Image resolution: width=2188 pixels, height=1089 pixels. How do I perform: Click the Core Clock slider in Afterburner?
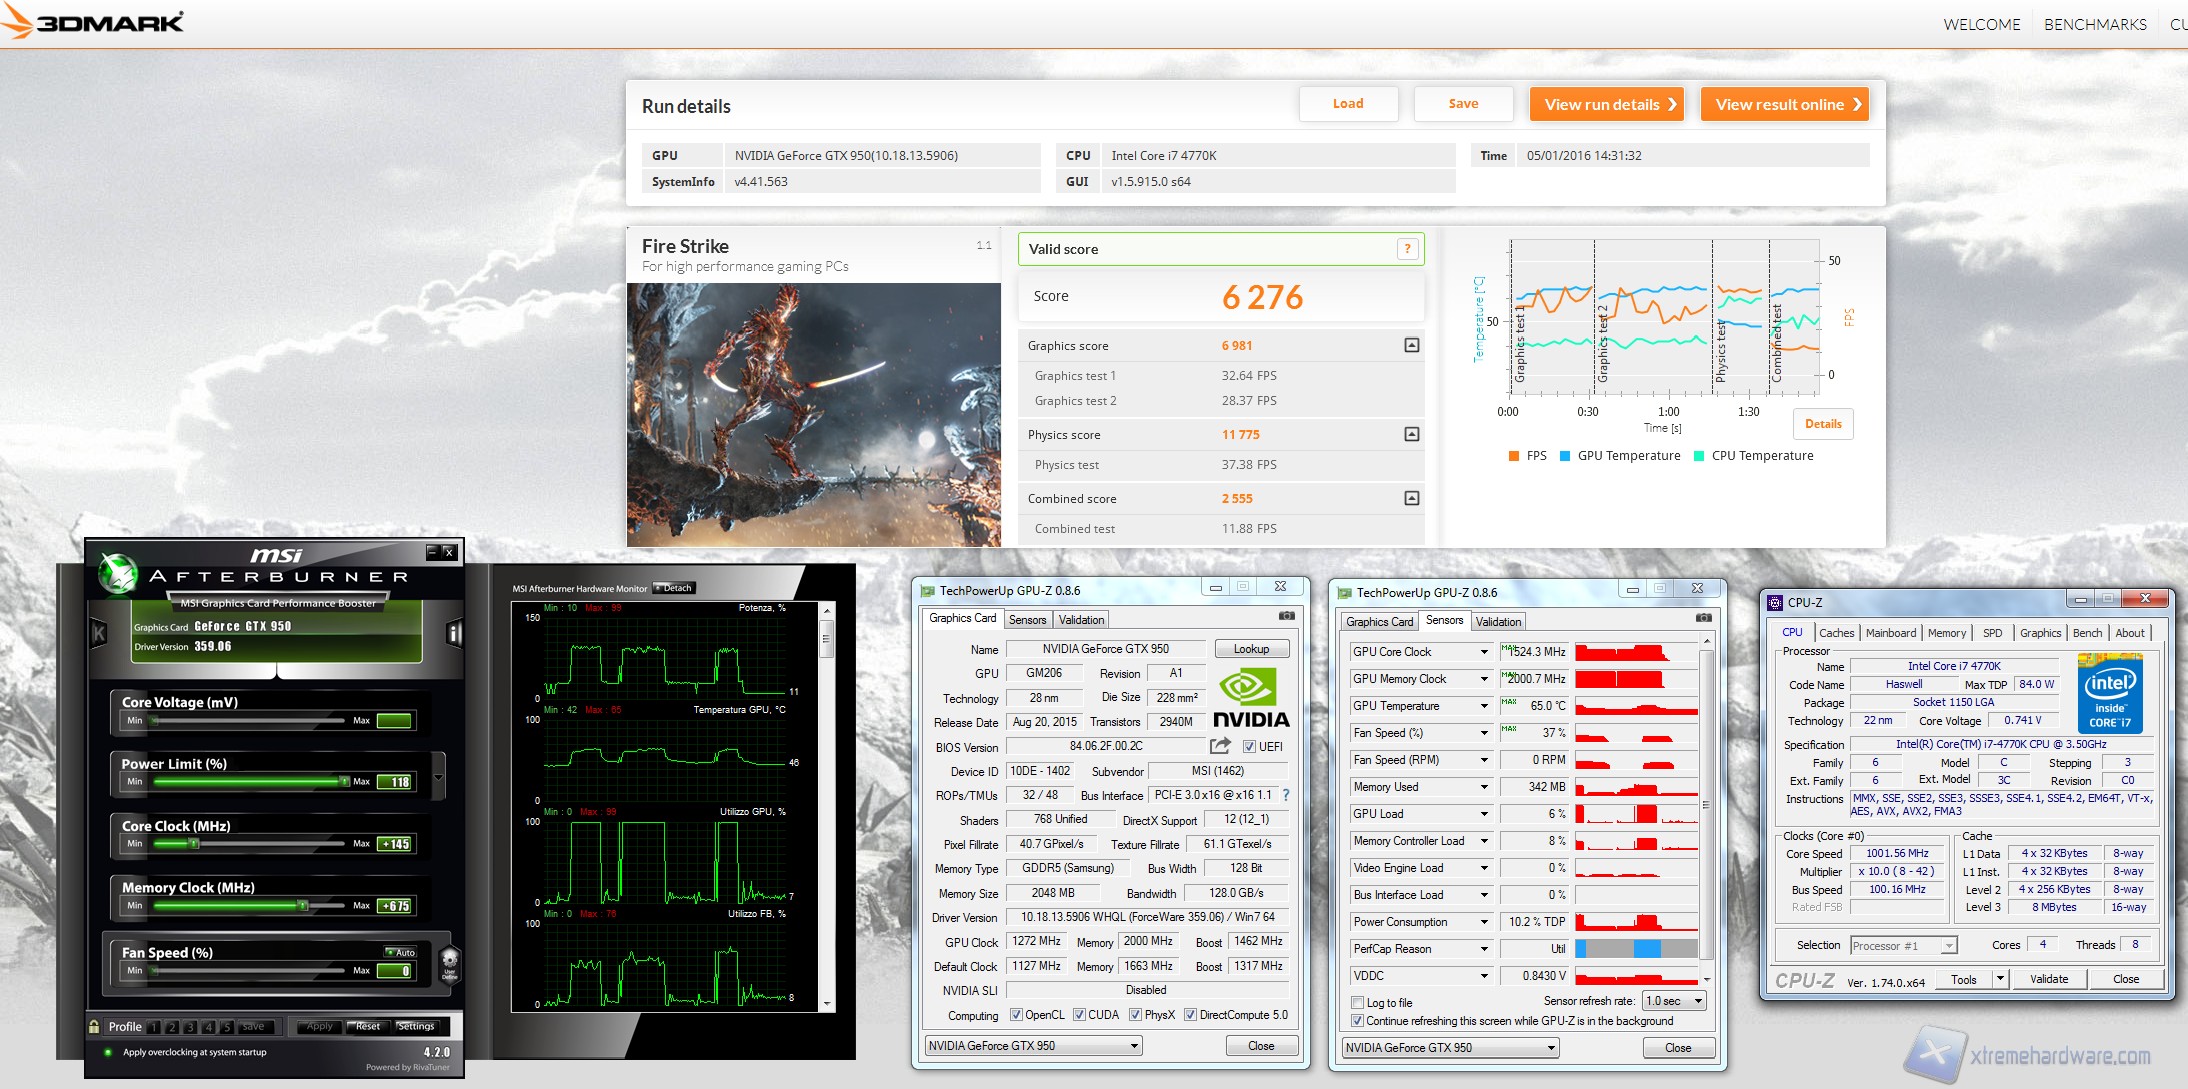tap(195, 843)
